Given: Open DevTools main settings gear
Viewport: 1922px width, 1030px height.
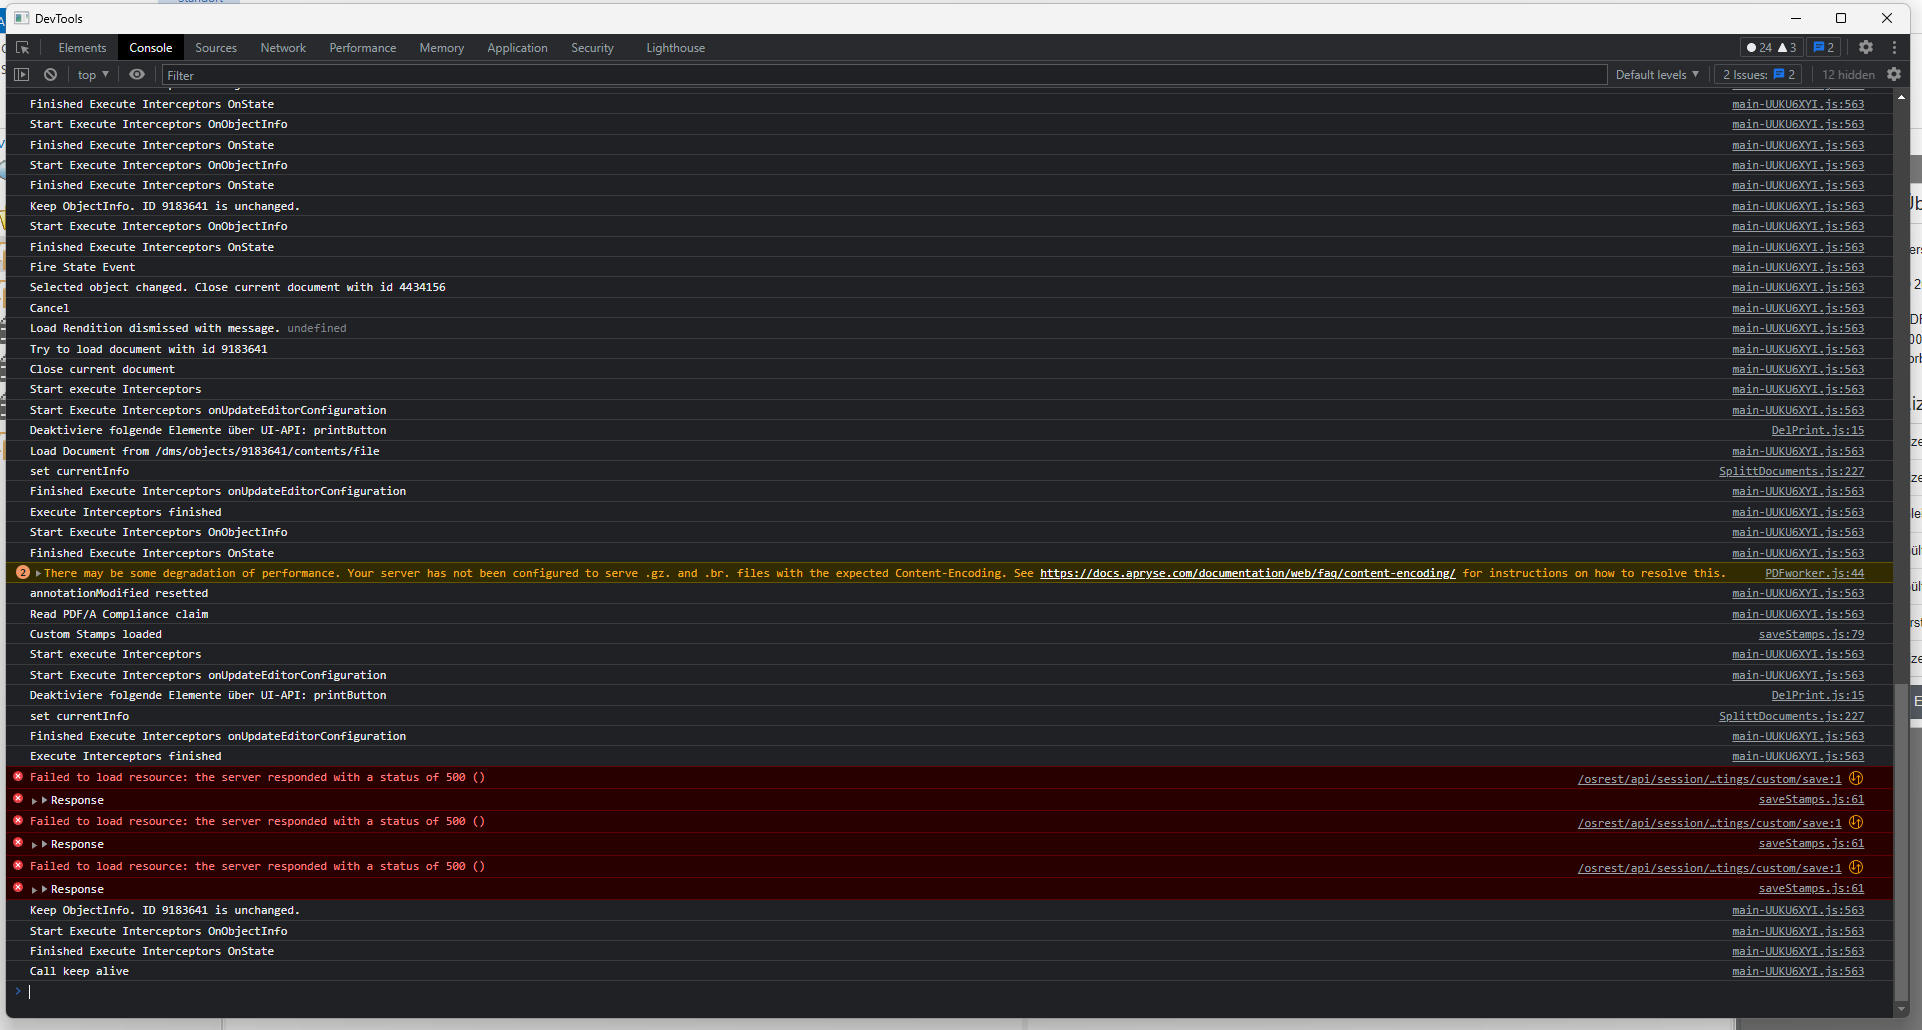Looking at the screenshot, I should tap(1866, 47).
